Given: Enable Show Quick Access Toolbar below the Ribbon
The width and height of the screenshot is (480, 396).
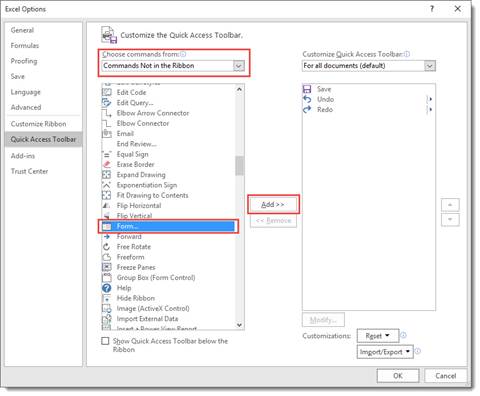Looking at the screenshot, I should (x=105, y=341).
